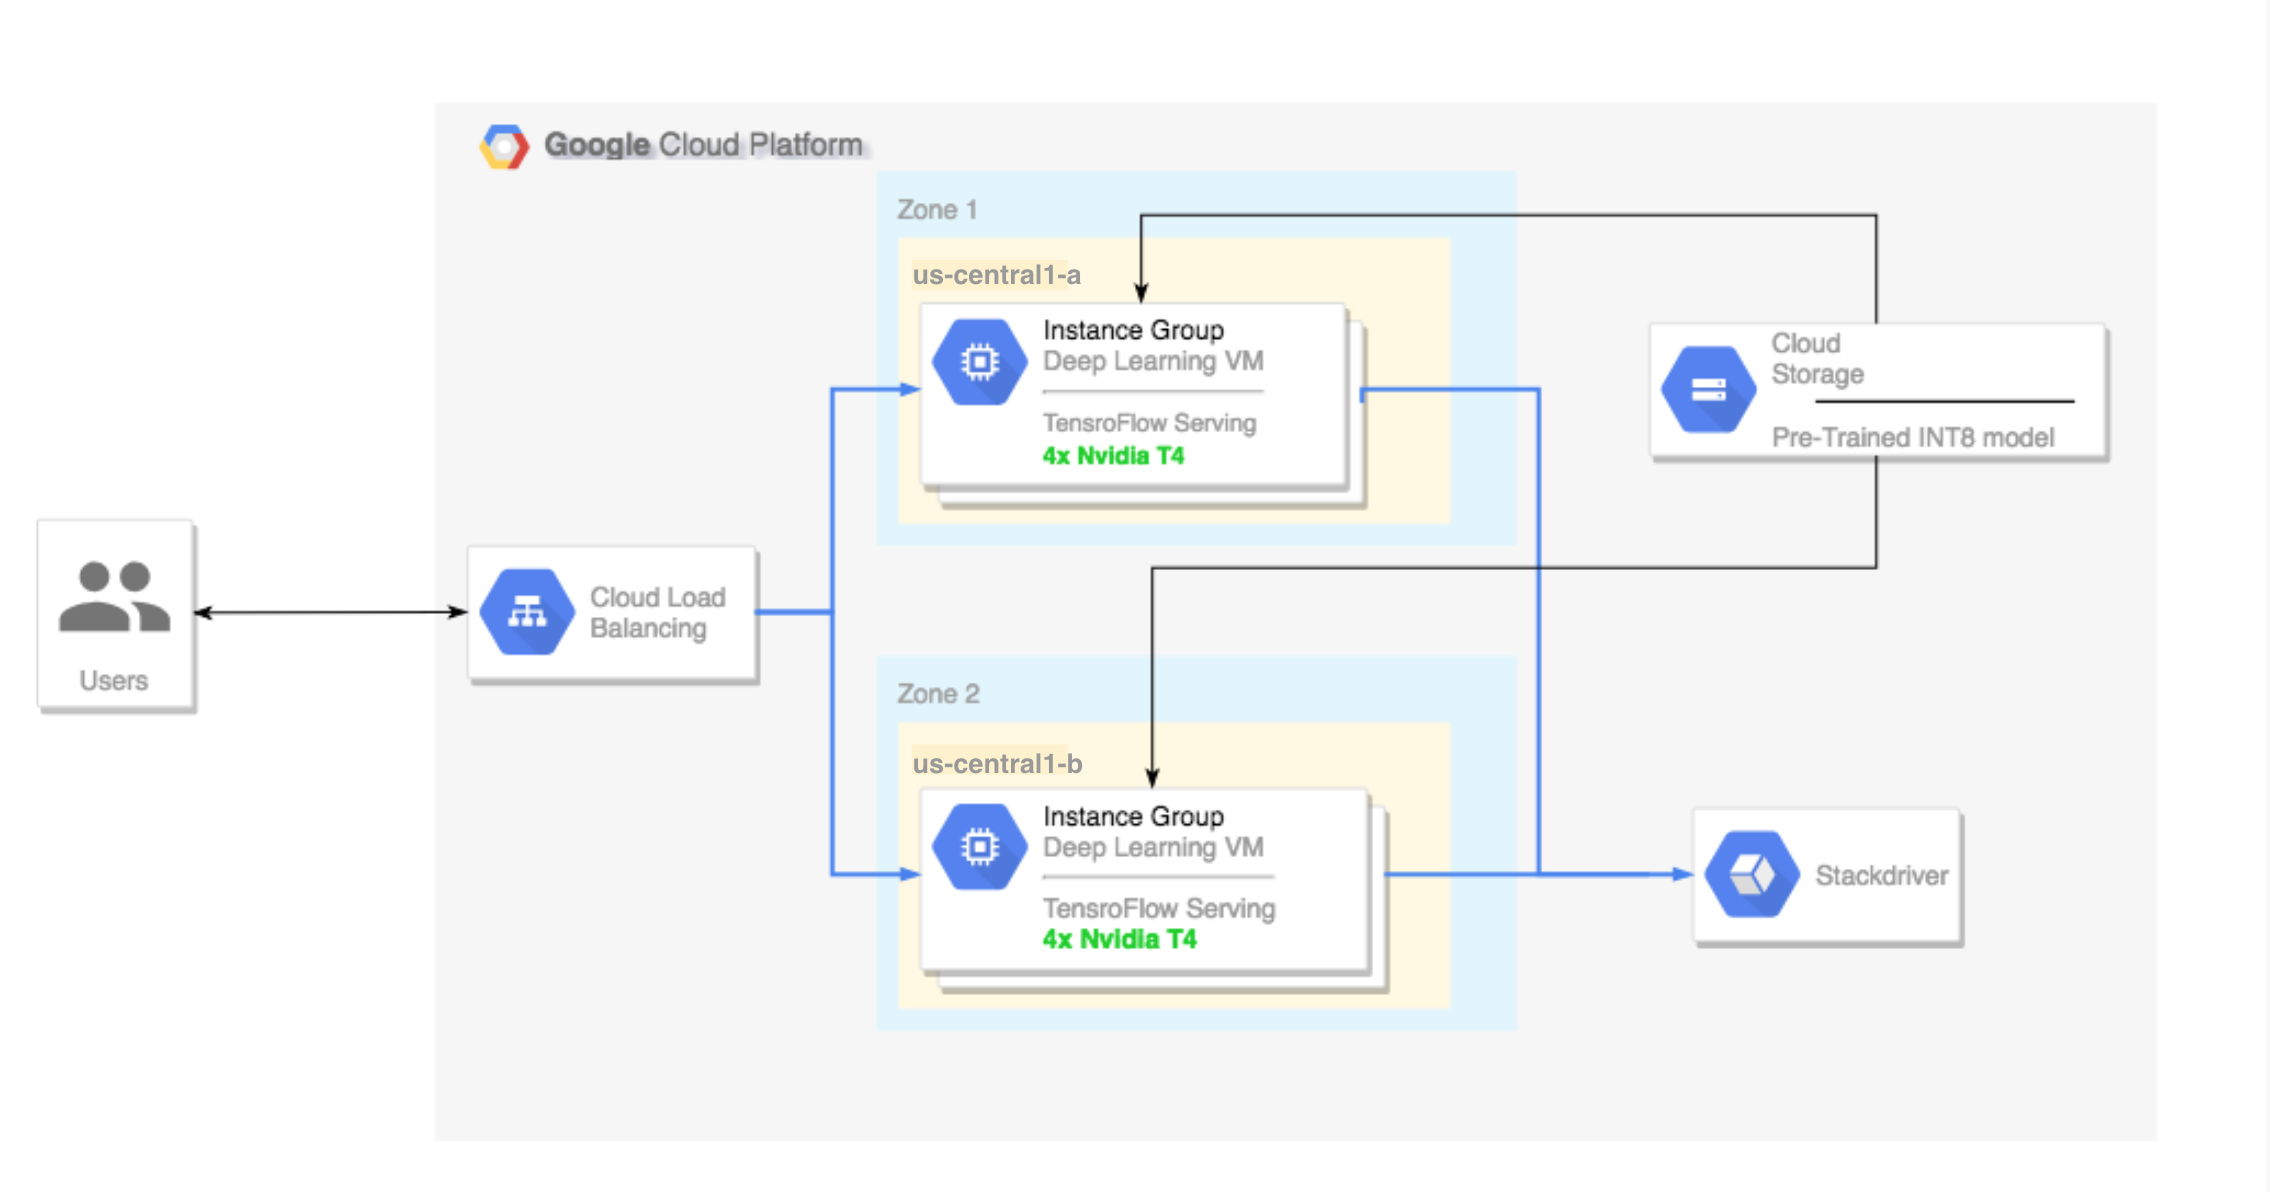Select the Google Cloud Platform title text
This screenshot has height=1192, width=2270.
click(703, 145)
